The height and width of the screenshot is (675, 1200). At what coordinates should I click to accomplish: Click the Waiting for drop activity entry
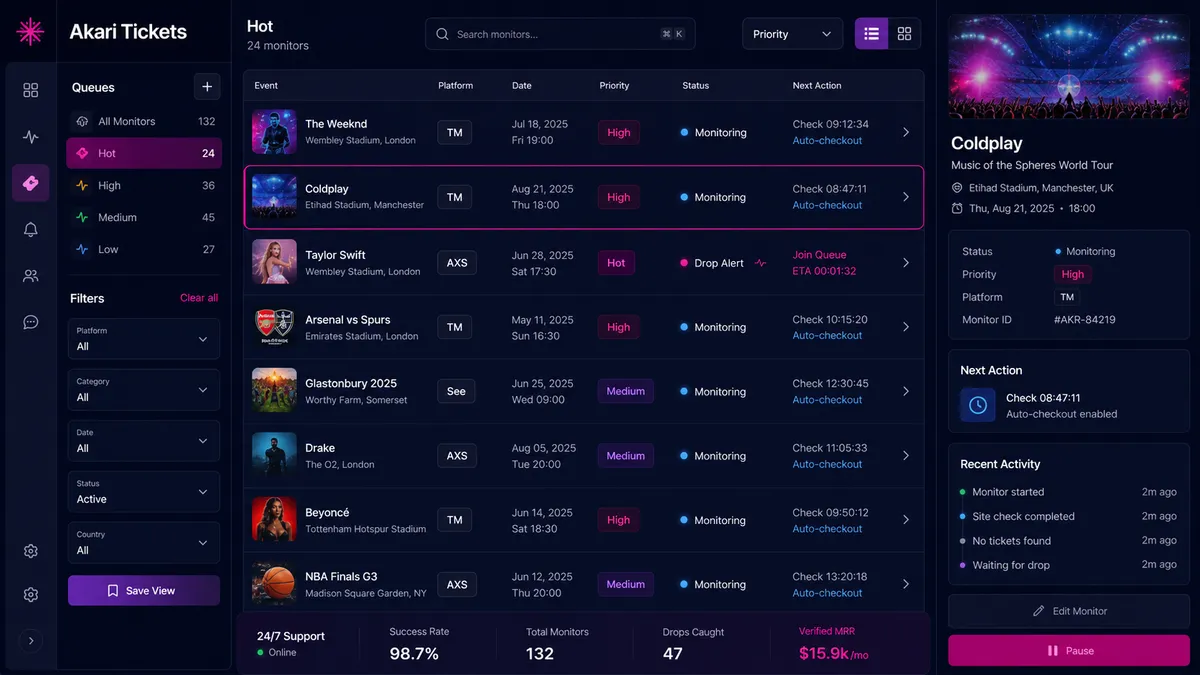click(1069, 565)
